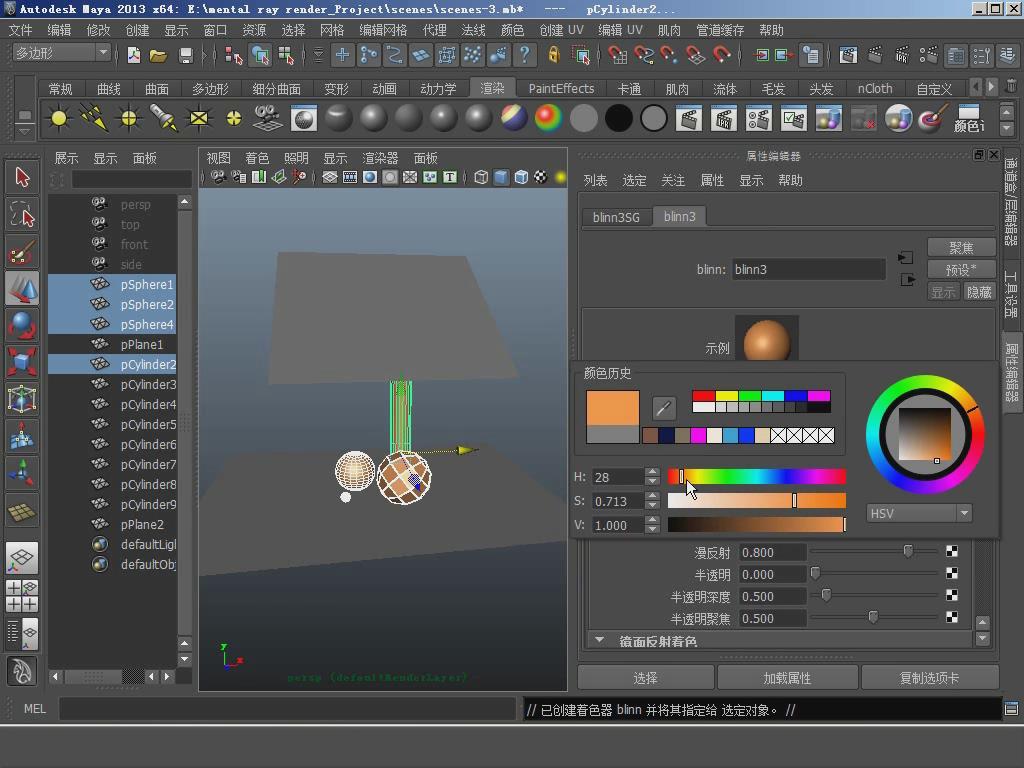This screenshot has height=768, width=1024.
Task: Increase H value with stepper up arrow
Action: [x=652, y=472]
